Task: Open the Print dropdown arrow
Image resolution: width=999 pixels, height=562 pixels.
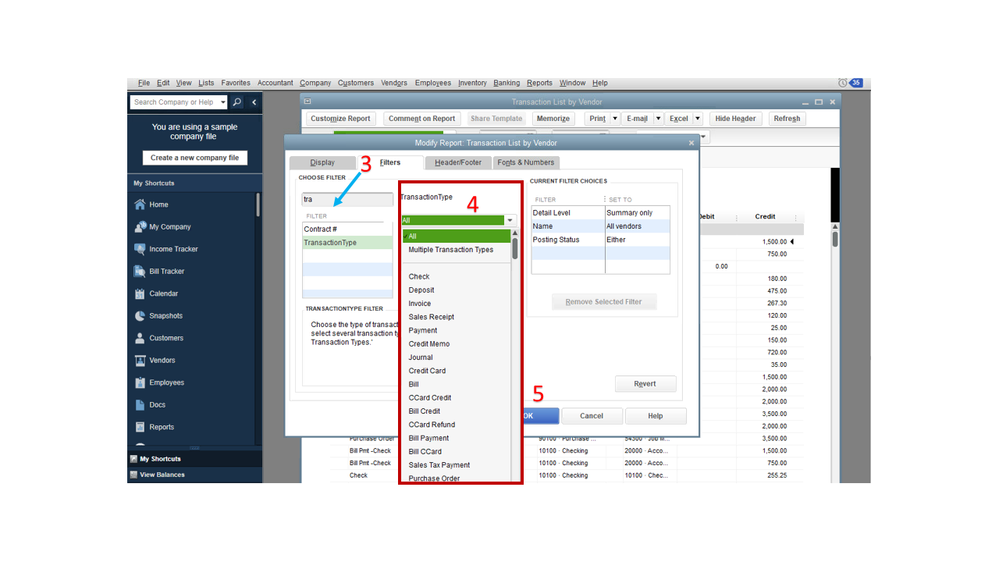Action: tap(615, 119)
